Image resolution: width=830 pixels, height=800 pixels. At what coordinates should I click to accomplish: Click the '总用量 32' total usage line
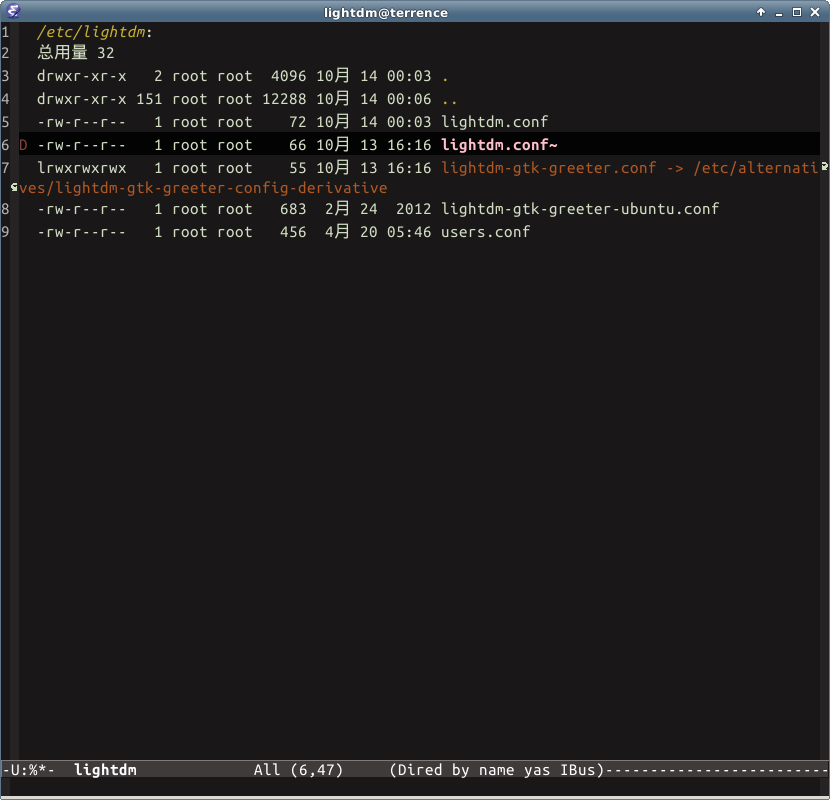(76, 52)
